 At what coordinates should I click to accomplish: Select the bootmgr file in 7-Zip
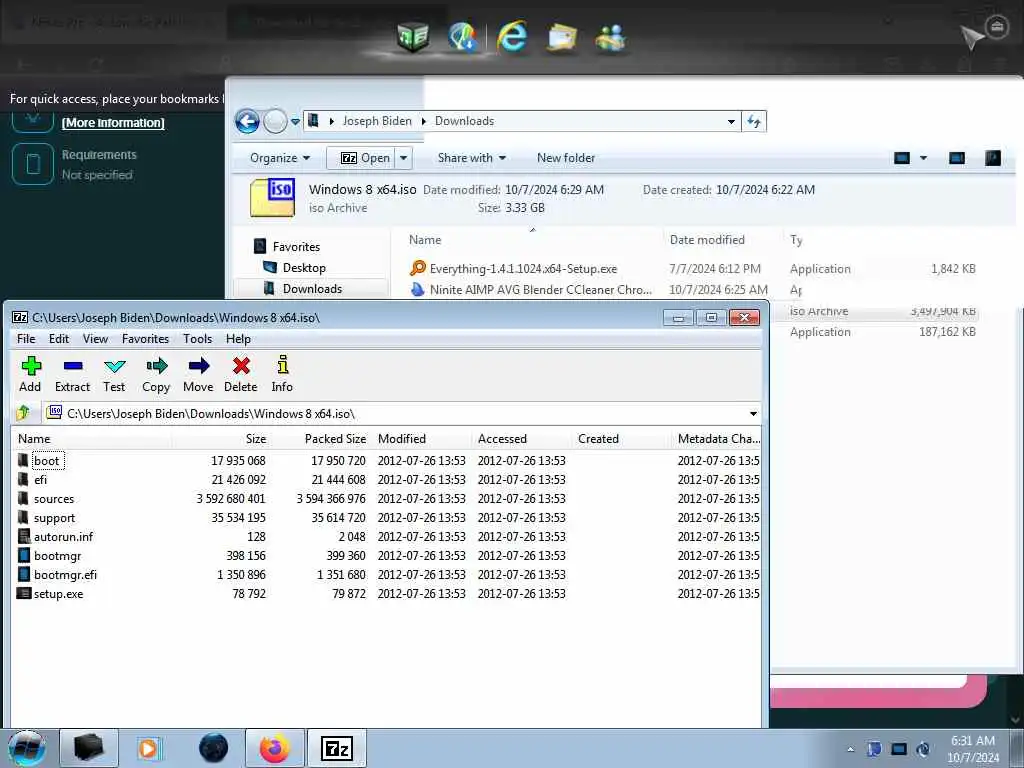[57, 556]
